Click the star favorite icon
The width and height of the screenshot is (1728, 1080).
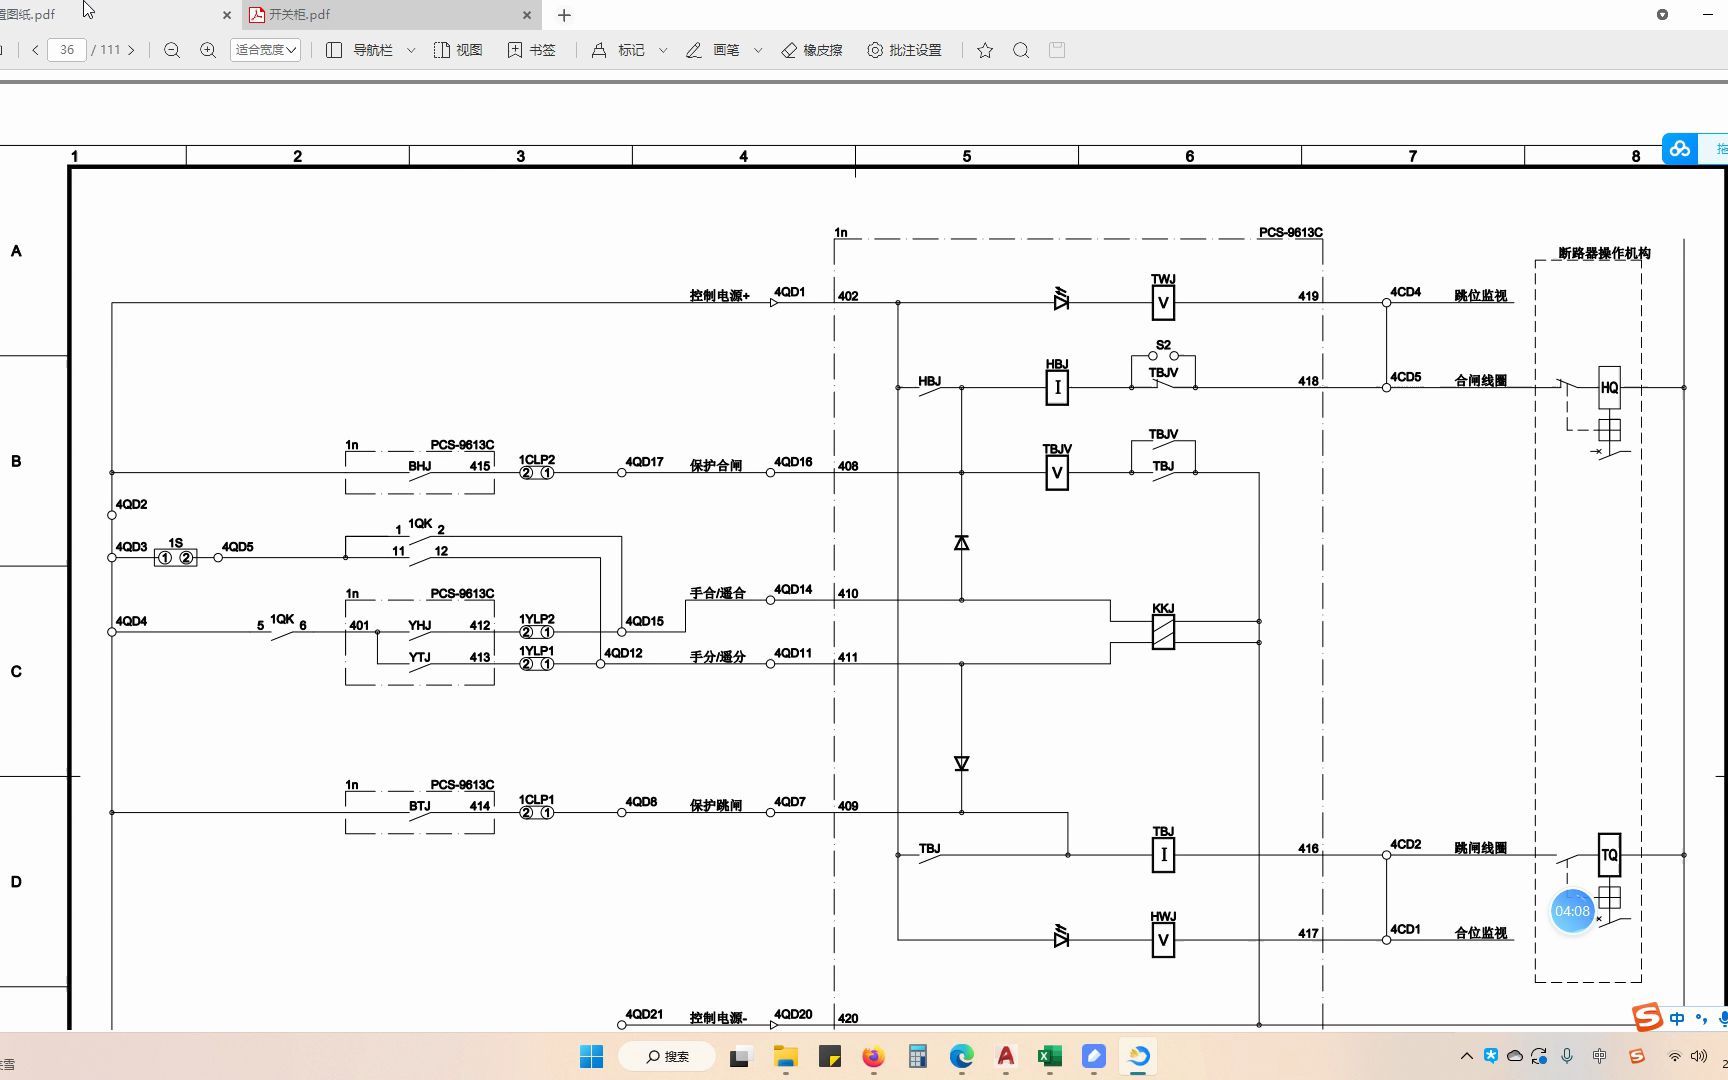coord(985,50)
